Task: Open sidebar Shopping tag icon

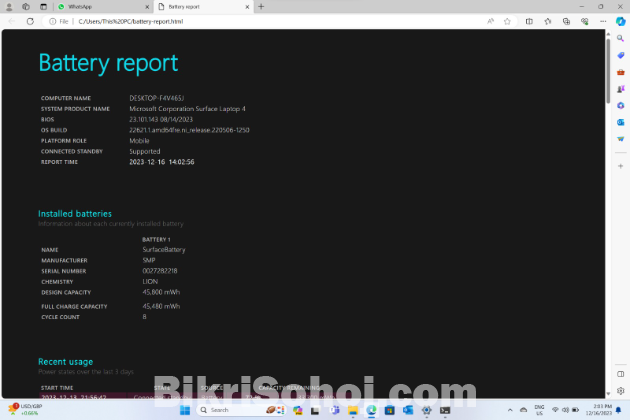Action: tap(621, 55)
